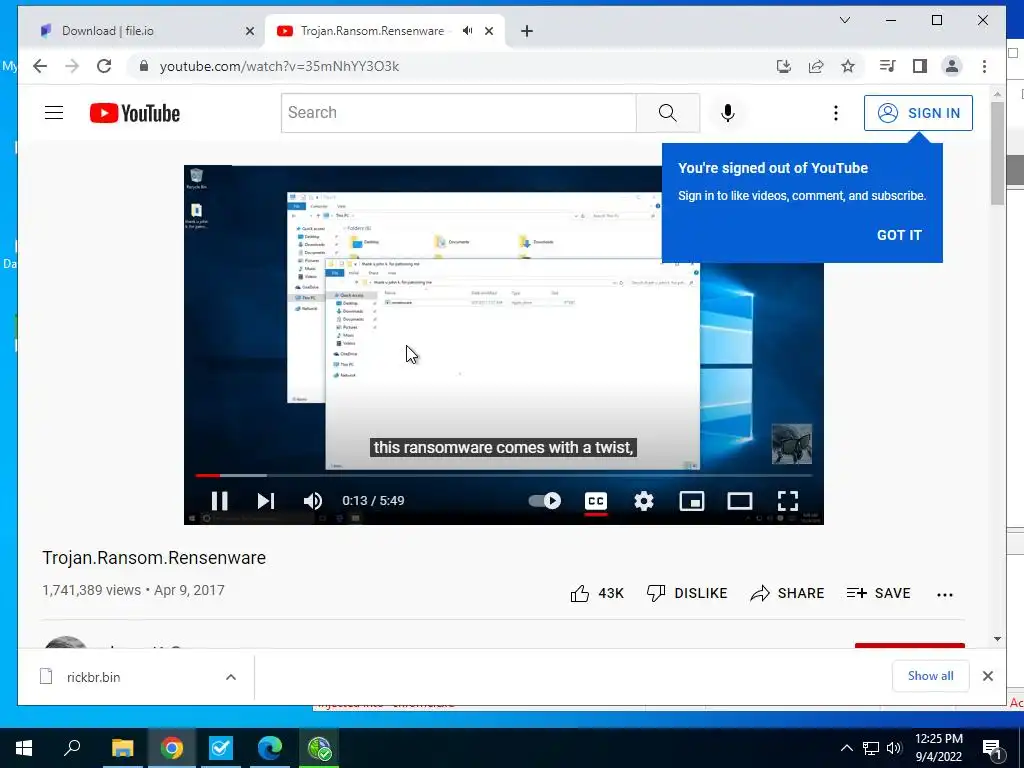1024x768 pixels.
Task: Mute the video volume speaker icon
Action: point(313,501)
